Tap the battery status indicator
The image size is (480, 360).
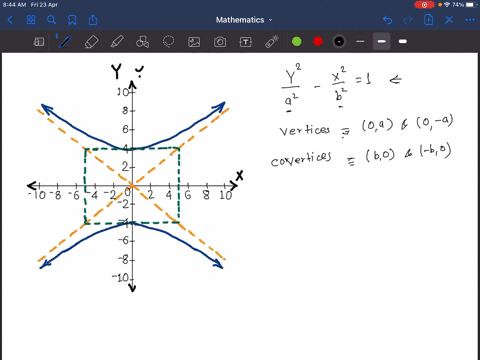(470, 5)
